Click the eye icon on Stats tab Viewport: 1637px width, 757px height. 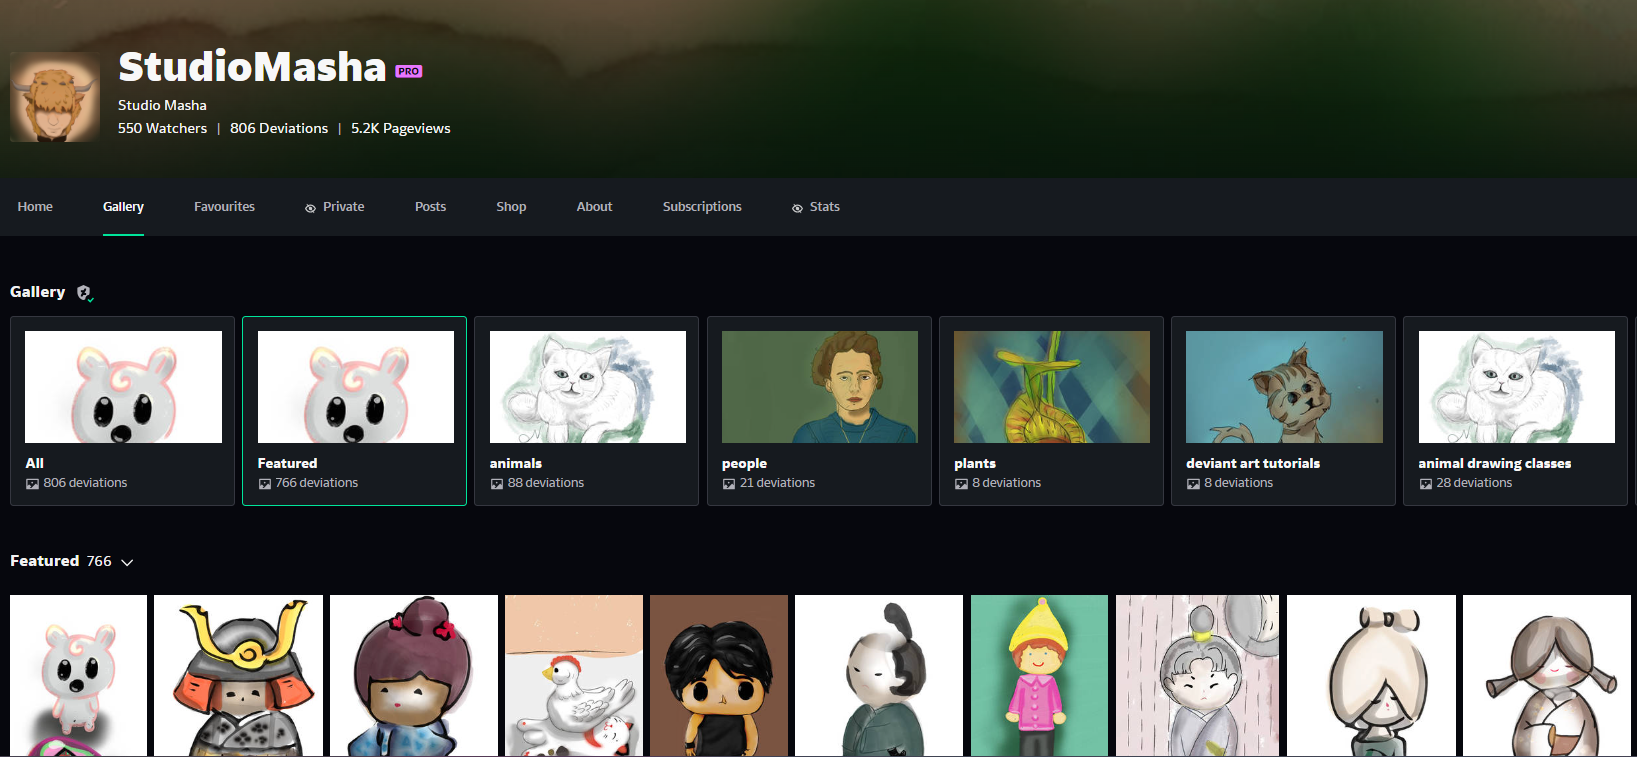797,208
